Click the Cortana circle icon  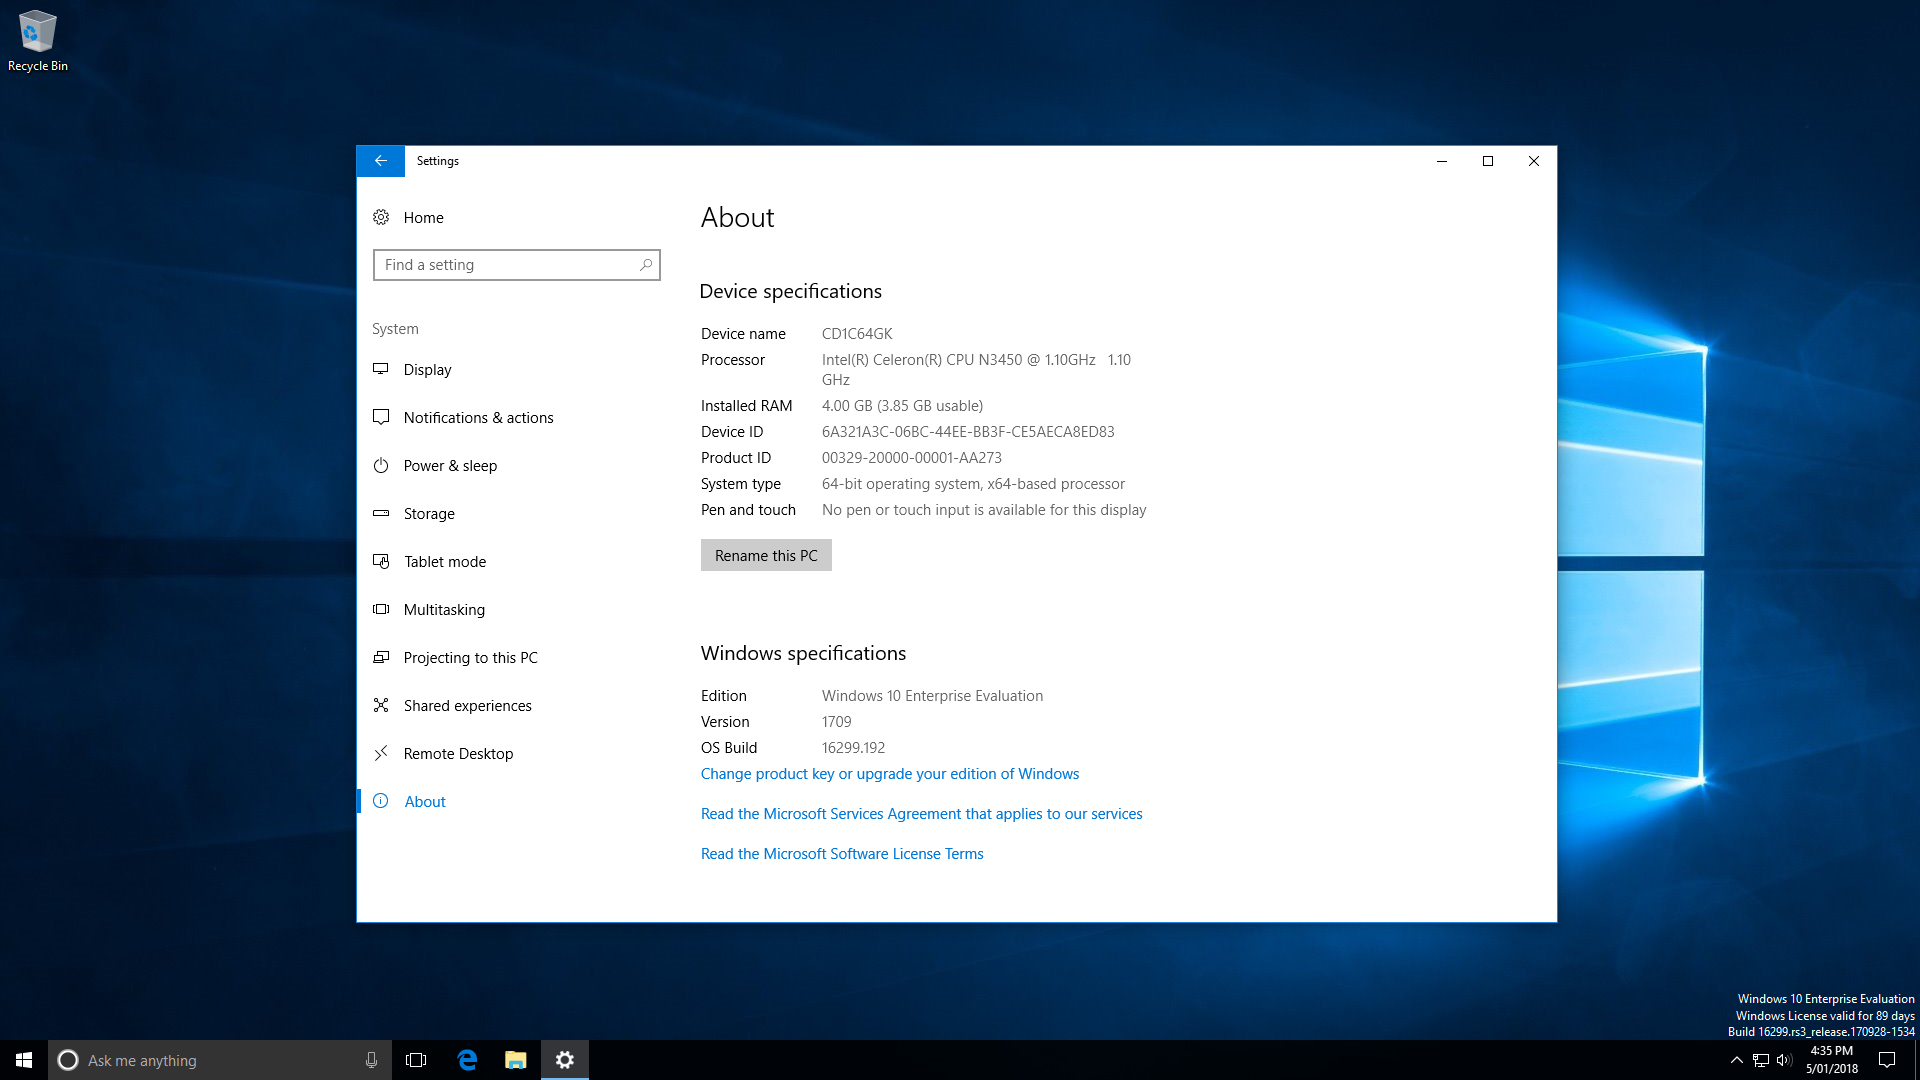[x=68, y=1060]
